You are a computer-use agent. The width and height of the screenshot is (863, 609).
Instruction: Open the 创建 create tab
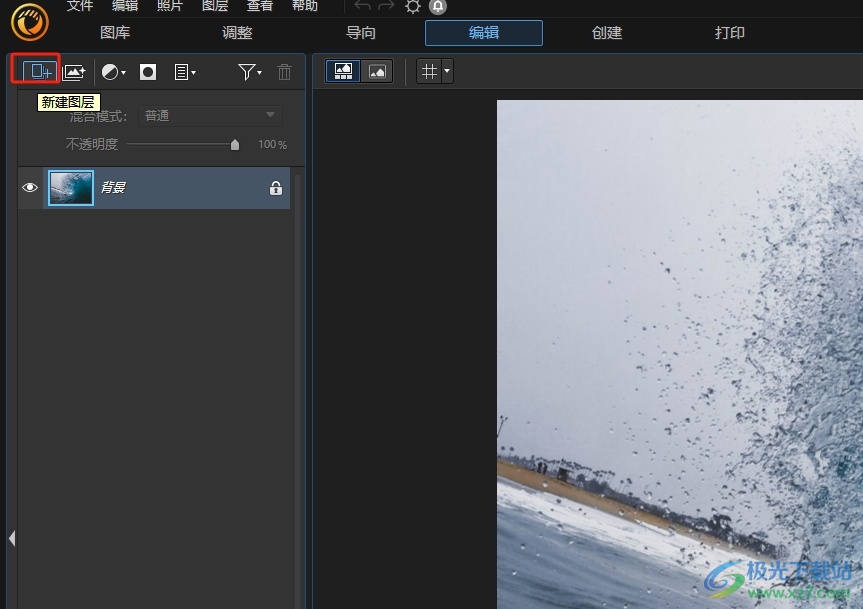[607, 33]
